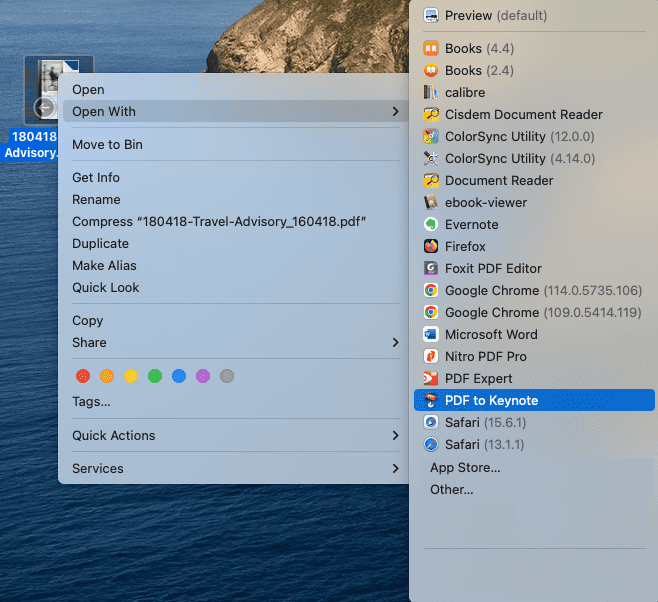
Task: Click the Microsoft Word icon
Action: tap(431, 334)
